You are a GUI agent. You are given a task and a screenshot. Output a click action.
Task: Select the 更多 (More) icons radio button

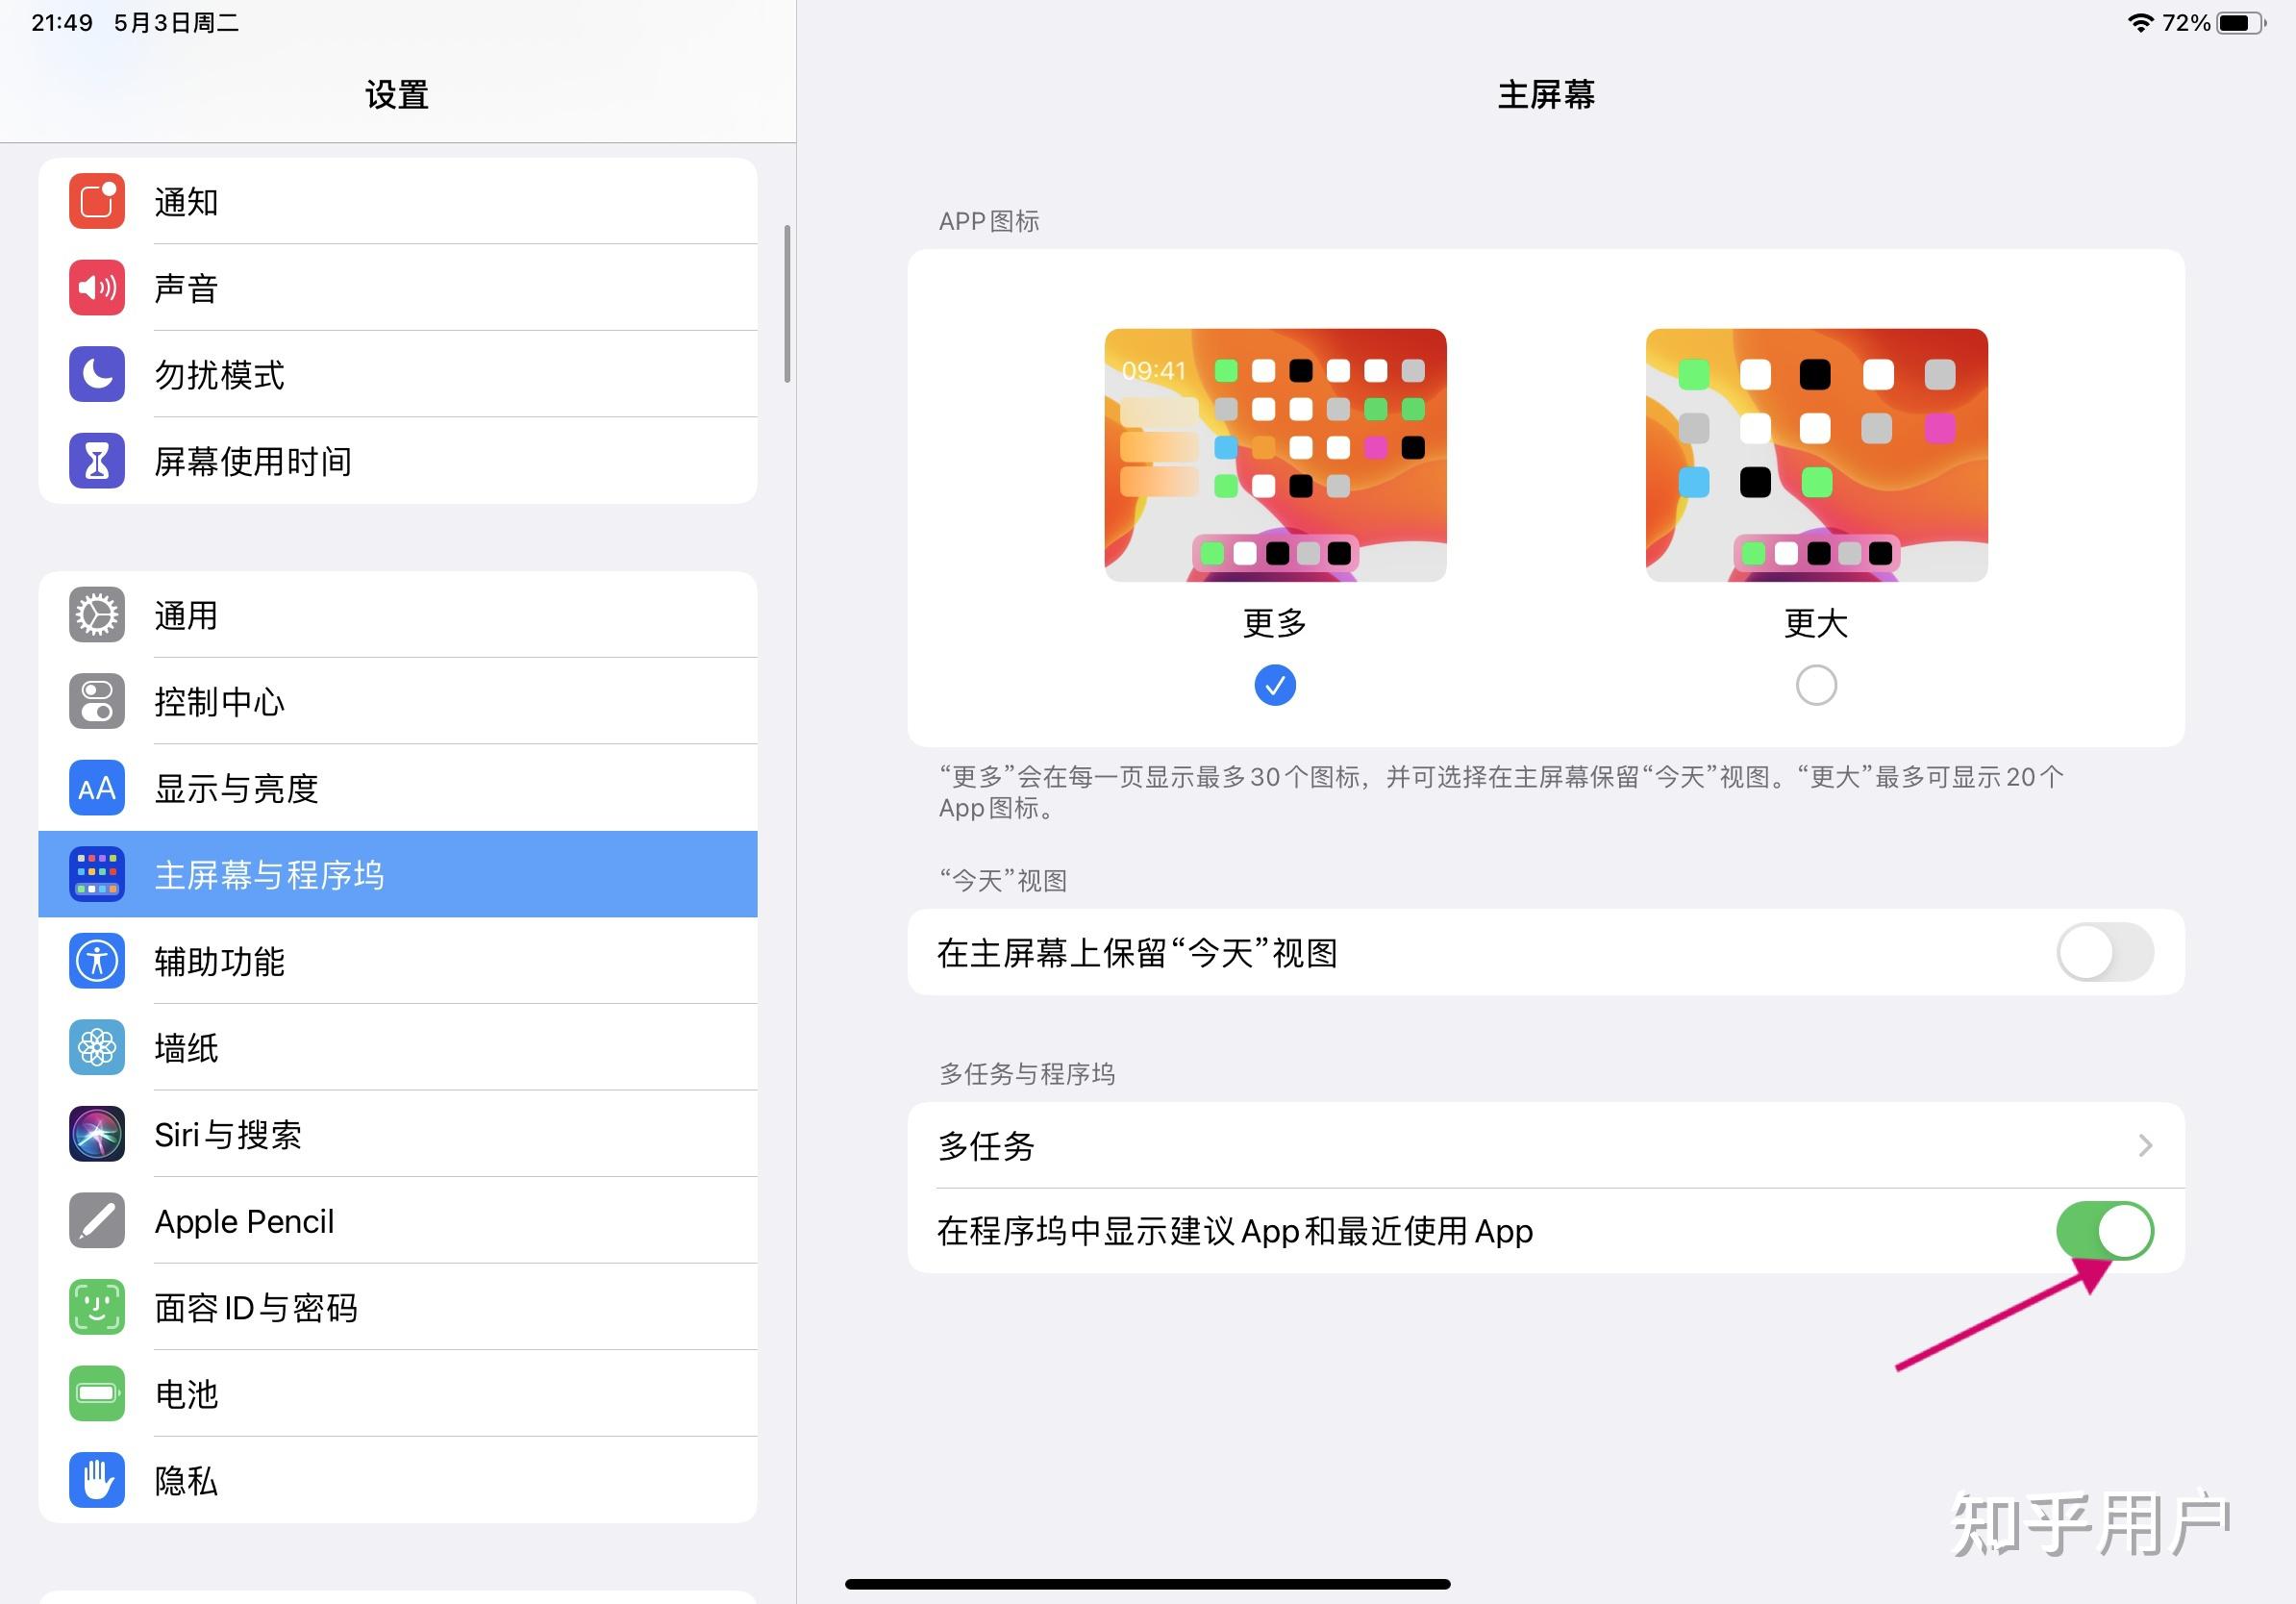1275,685
